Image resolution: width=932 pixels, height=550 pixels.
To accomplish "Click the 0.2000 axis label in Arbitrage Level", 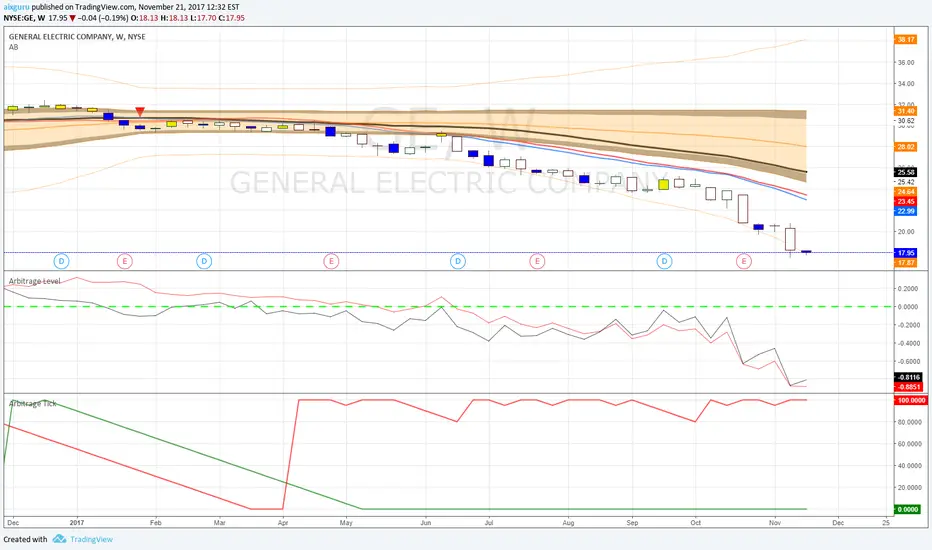I will click(x=908, y=288).
